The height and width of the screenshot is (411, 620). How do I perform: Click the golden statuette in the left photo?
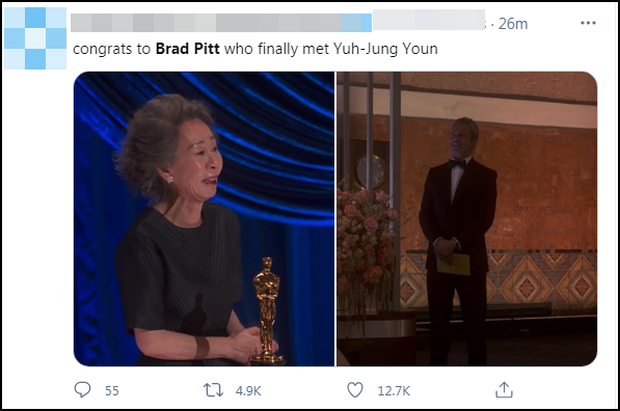click(x=266, y=310)
